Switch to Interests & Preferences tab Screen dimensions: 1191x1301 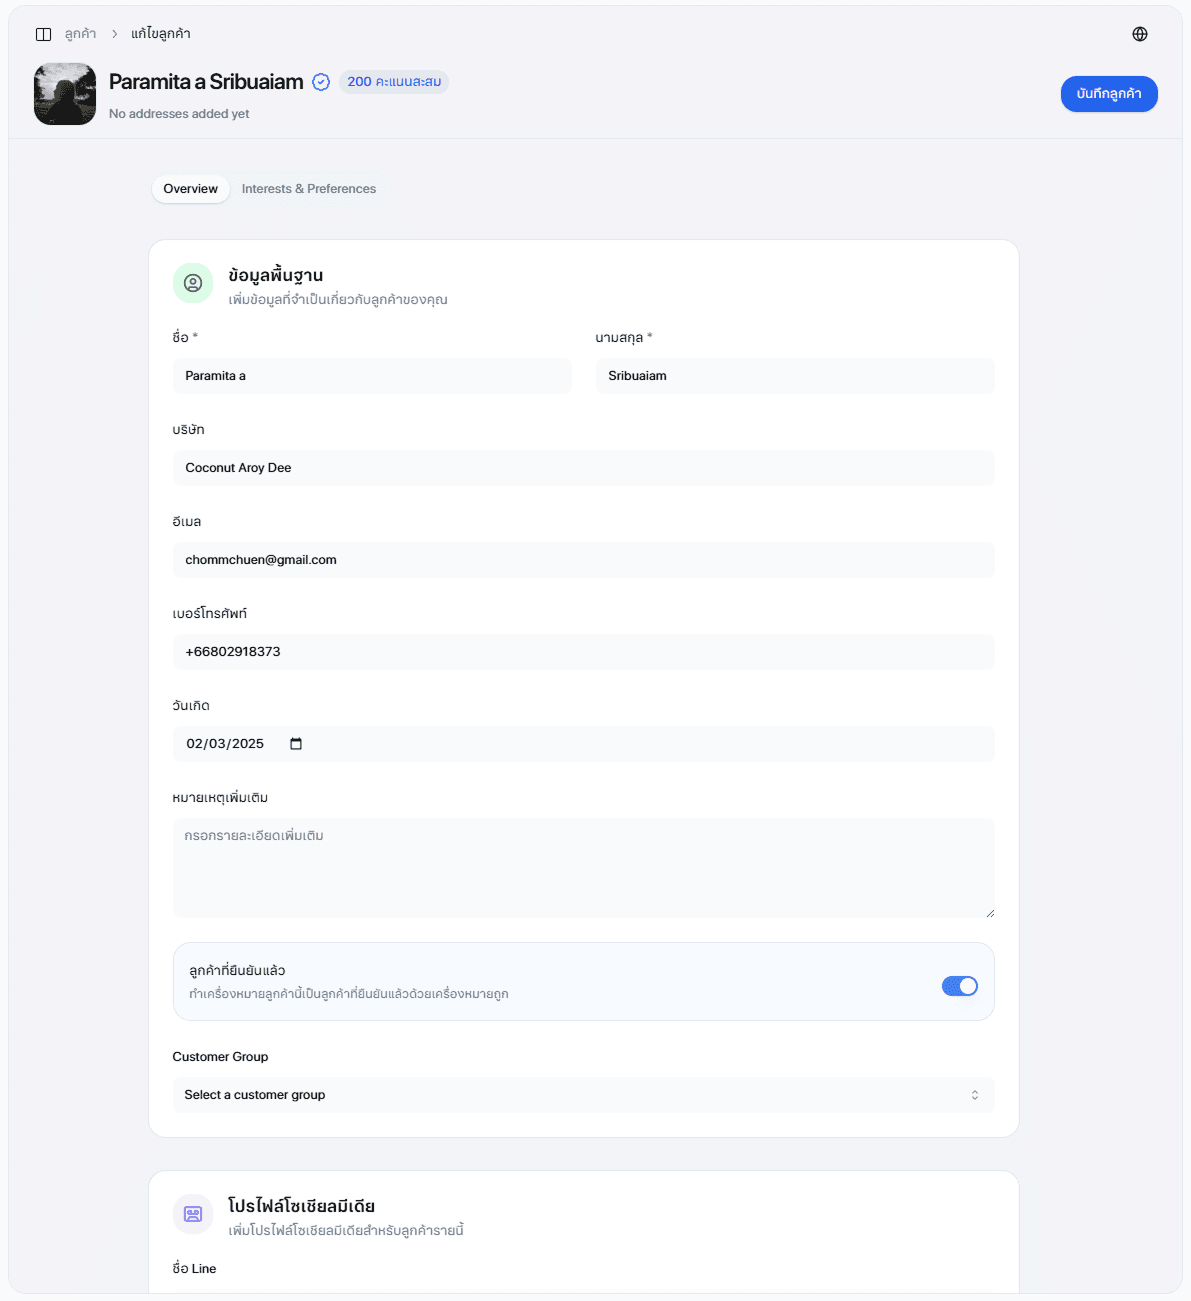click(x=309, y=189)
